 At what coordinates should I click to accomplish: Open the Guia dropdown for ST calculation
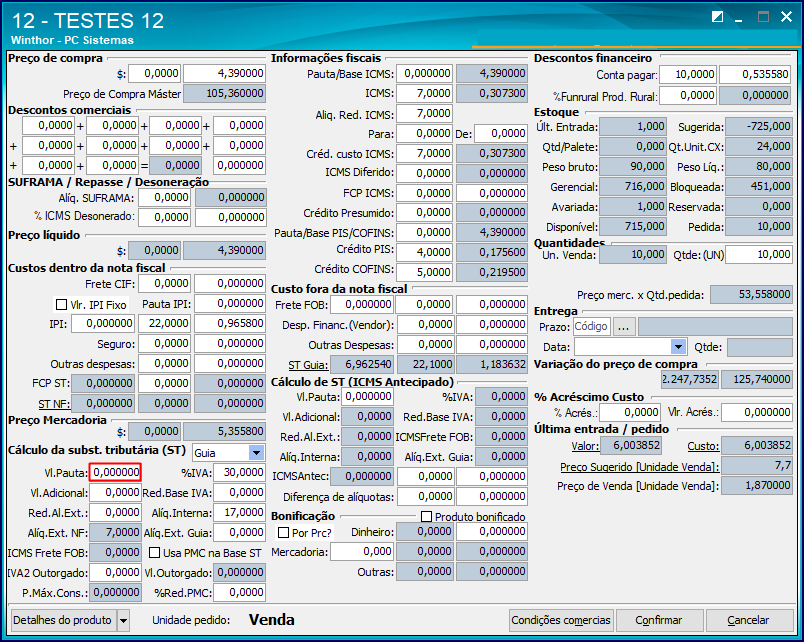(x=256, y=453)
